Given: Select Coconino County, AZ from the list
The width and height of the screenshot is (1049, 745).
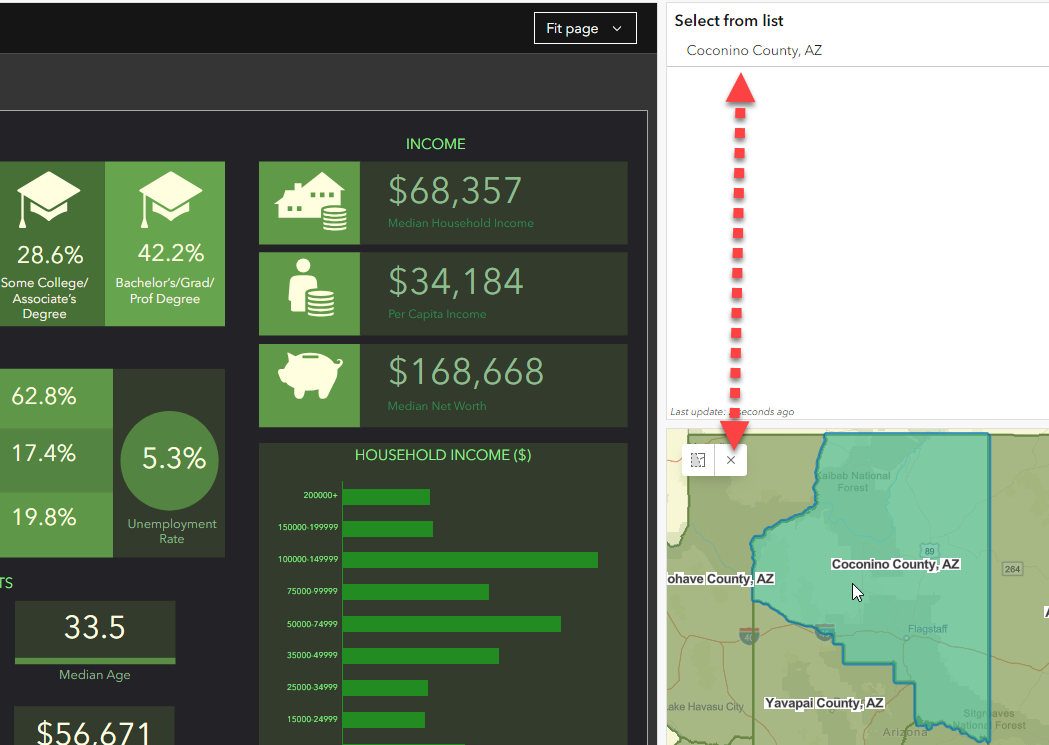Looking at the screenshot, I should [x=753, y=50].
